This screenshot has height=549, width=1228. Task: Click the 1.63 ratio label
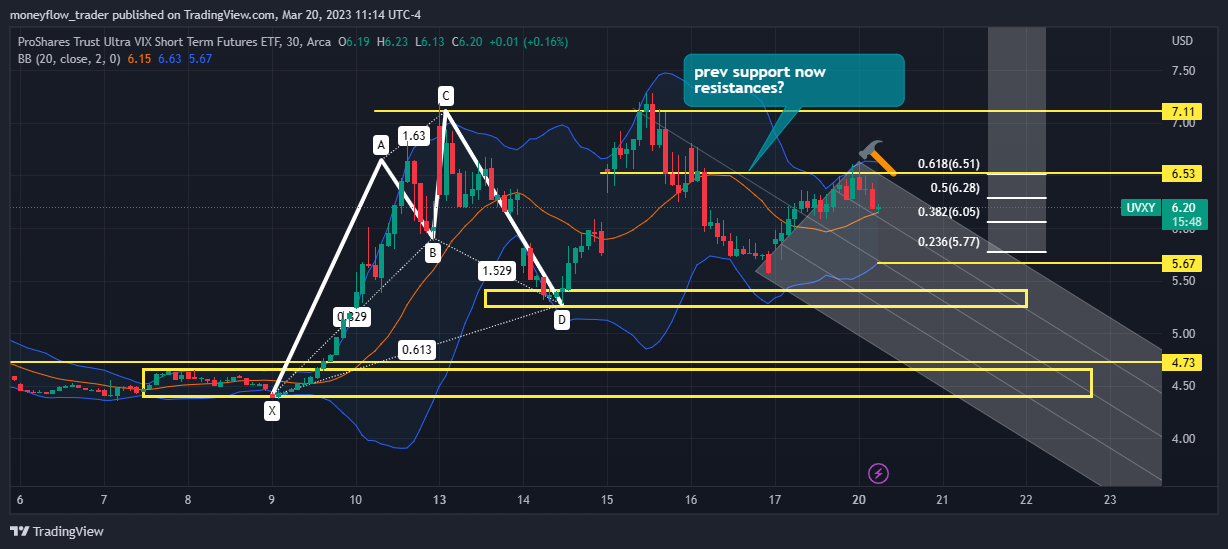(x=413, y=136)
